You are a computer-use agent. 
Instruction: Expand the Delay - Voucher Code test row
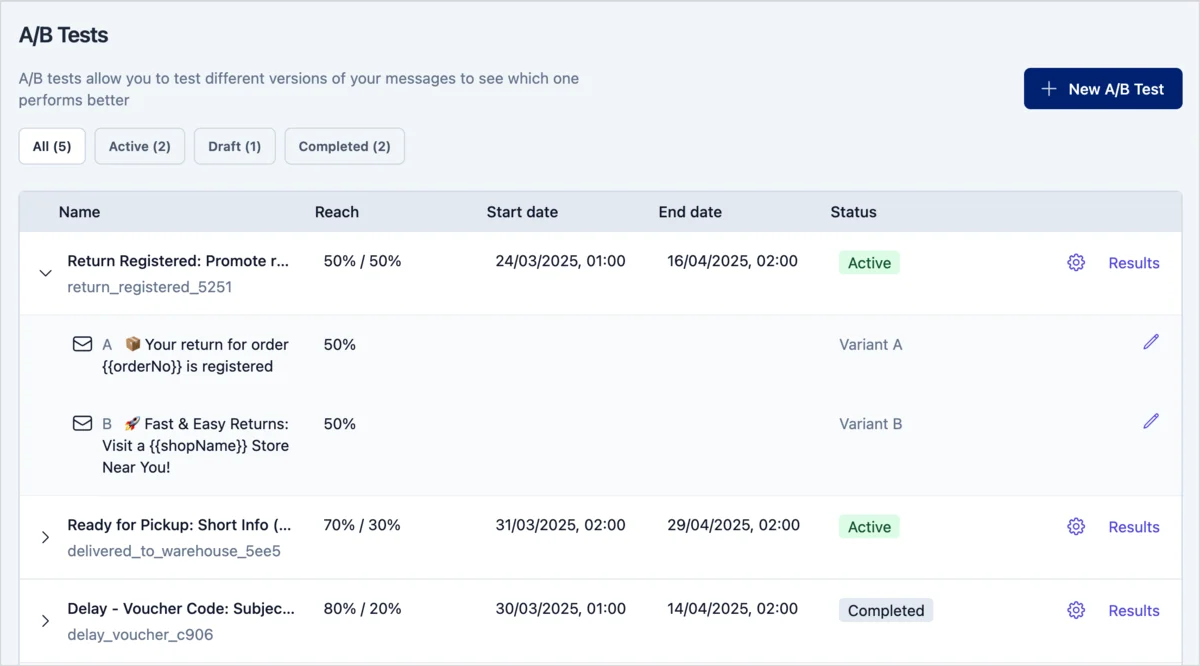(x=45, y=621)
